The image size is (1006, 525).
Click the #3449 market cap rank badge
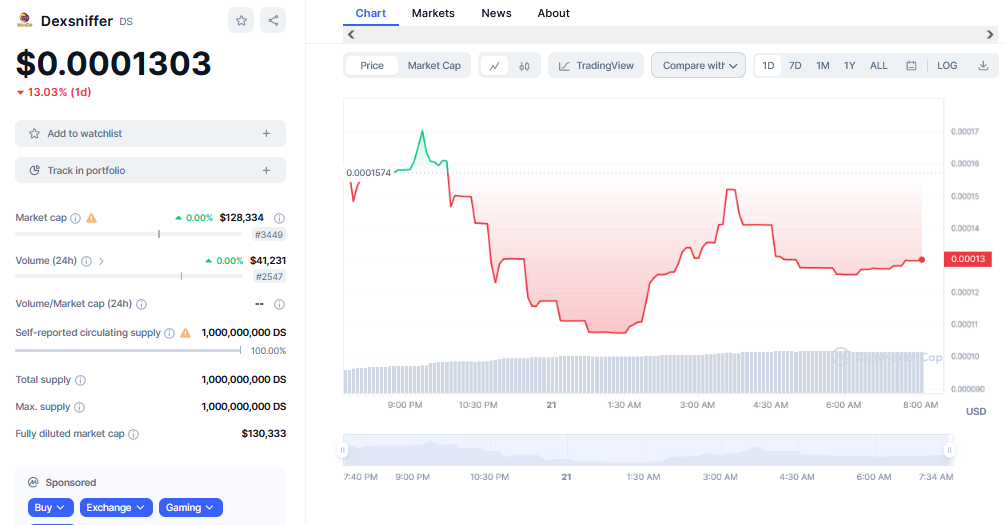pyautogui.click(x=269, y=235)
